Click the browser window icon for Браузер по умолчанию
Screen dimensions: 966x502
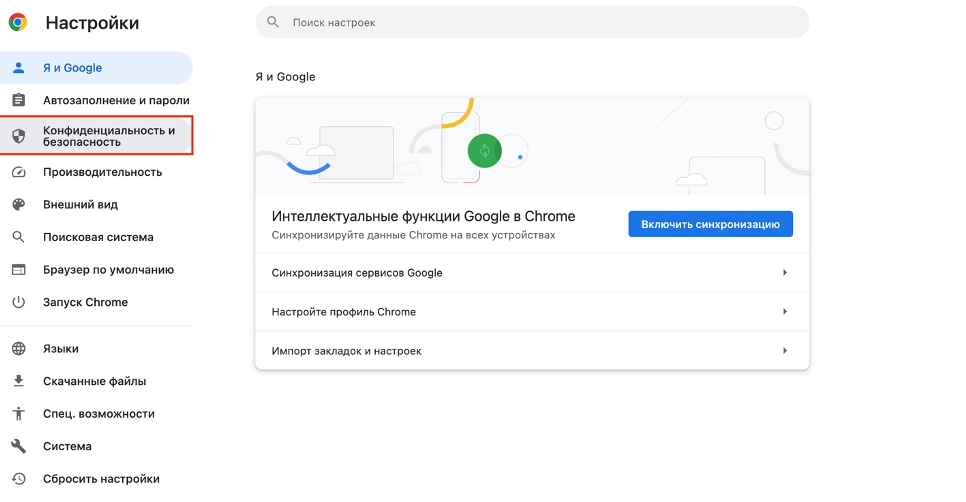18,270
